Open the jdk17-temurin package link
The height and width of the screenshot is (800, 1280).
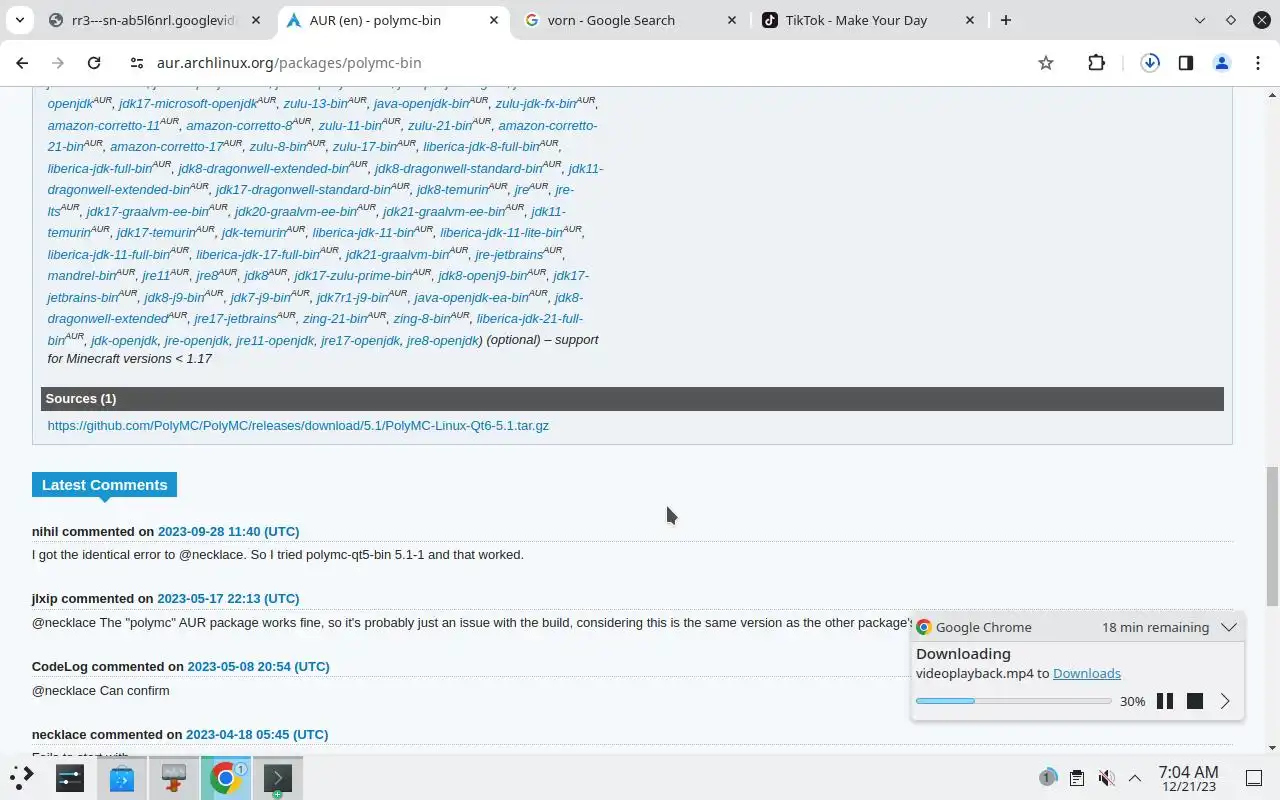(x=156, y=232)
